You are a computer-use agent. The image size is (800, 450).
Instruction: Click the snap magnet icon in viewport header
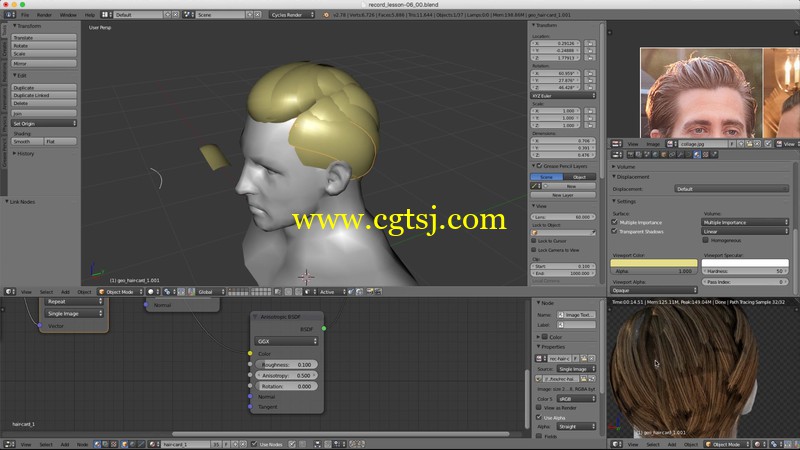tap(298, 292)
